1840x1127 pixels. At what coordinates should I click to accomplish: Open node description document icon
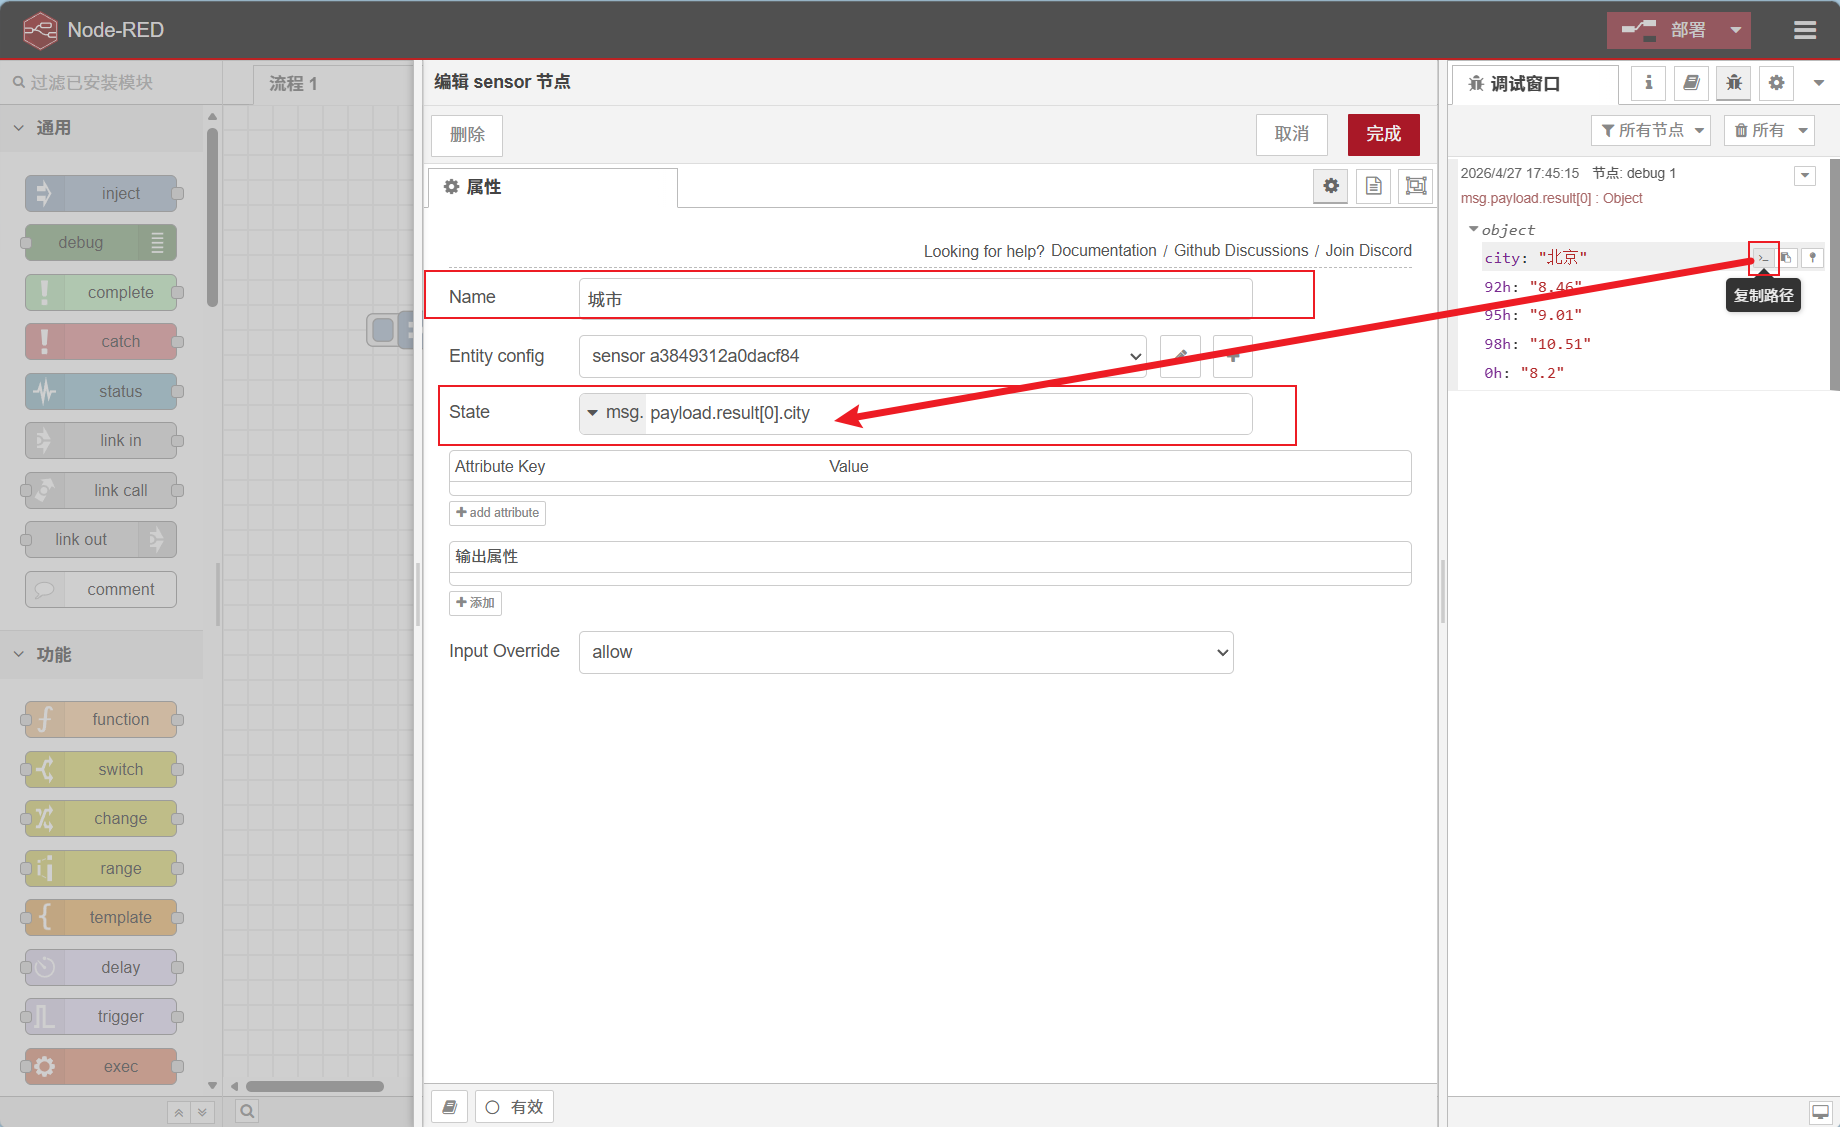1374,186
